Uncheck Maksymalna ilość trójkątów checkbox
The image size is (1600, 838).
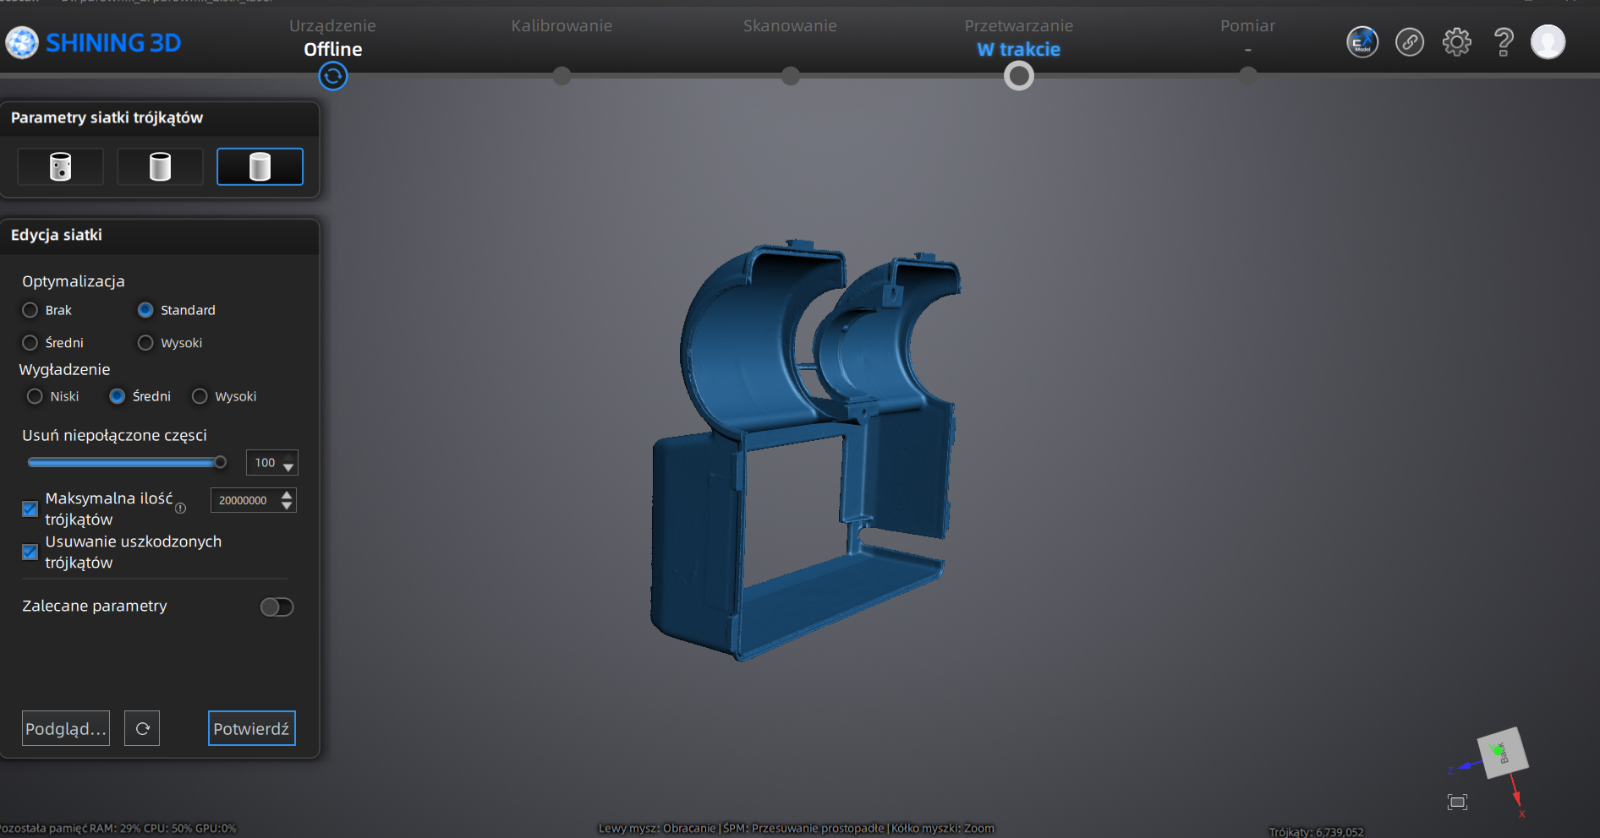(x=30, y=509)
